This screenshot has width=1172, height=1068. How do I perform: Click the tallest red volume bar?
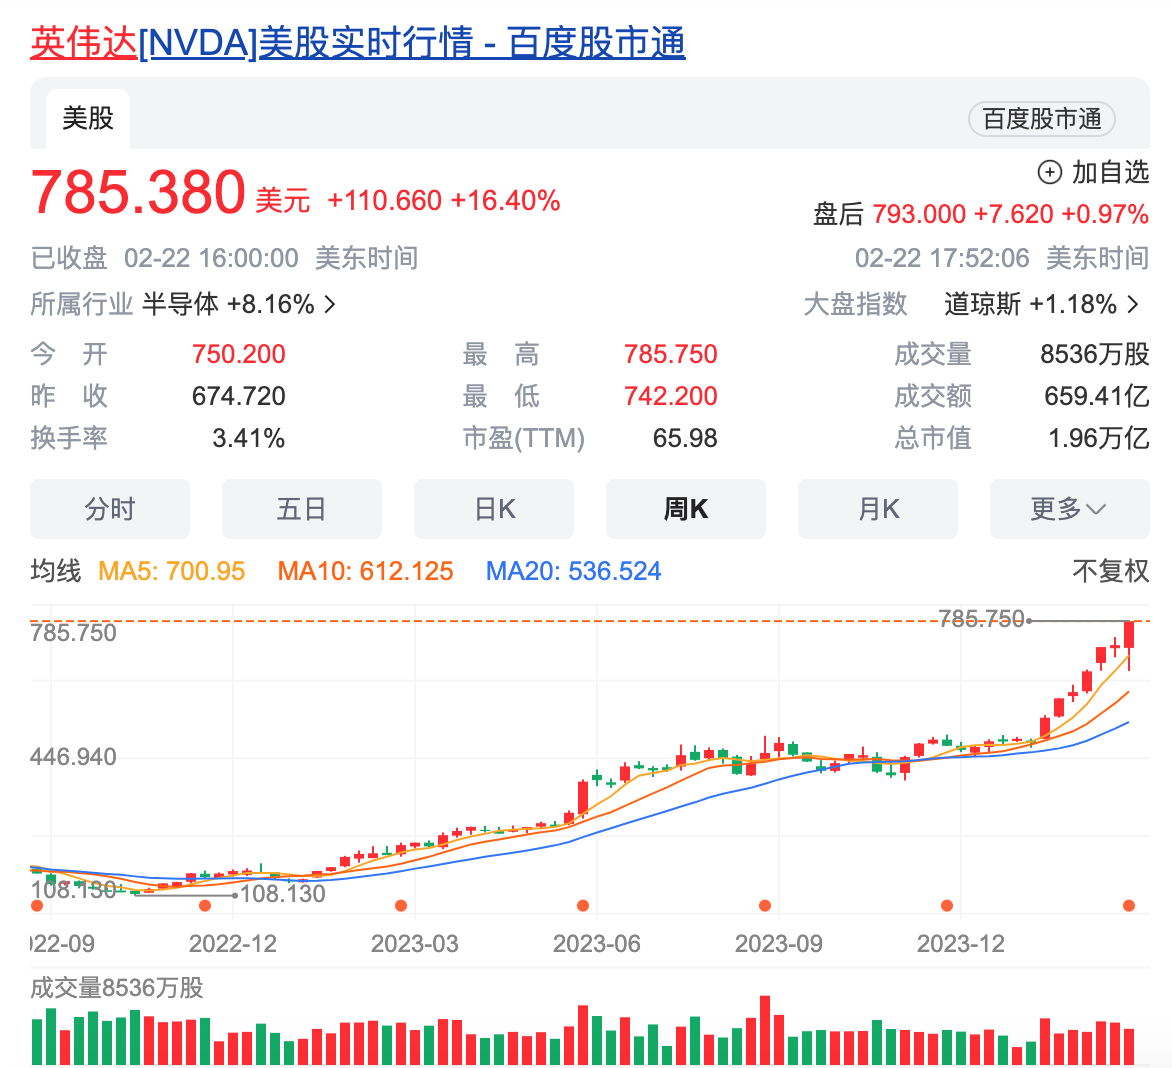pyautogui.click(x=765, y=1030)
